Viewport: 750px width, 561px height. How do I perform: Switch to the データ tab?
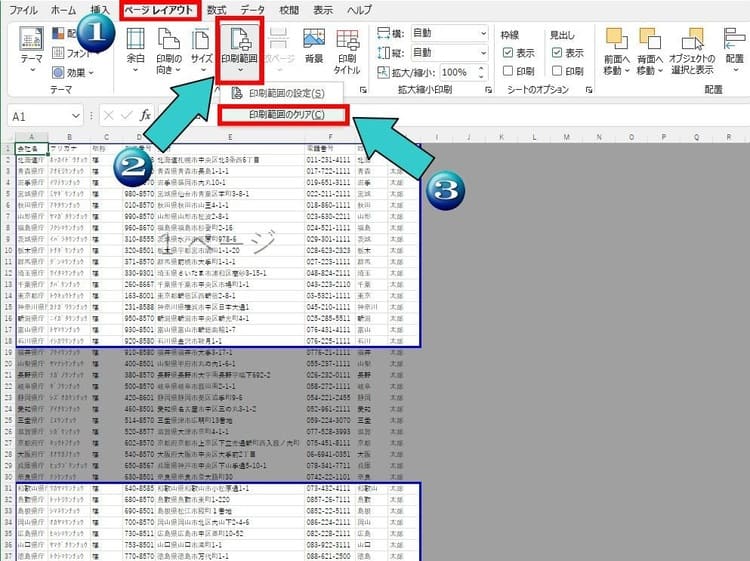[x=253, y=10]
